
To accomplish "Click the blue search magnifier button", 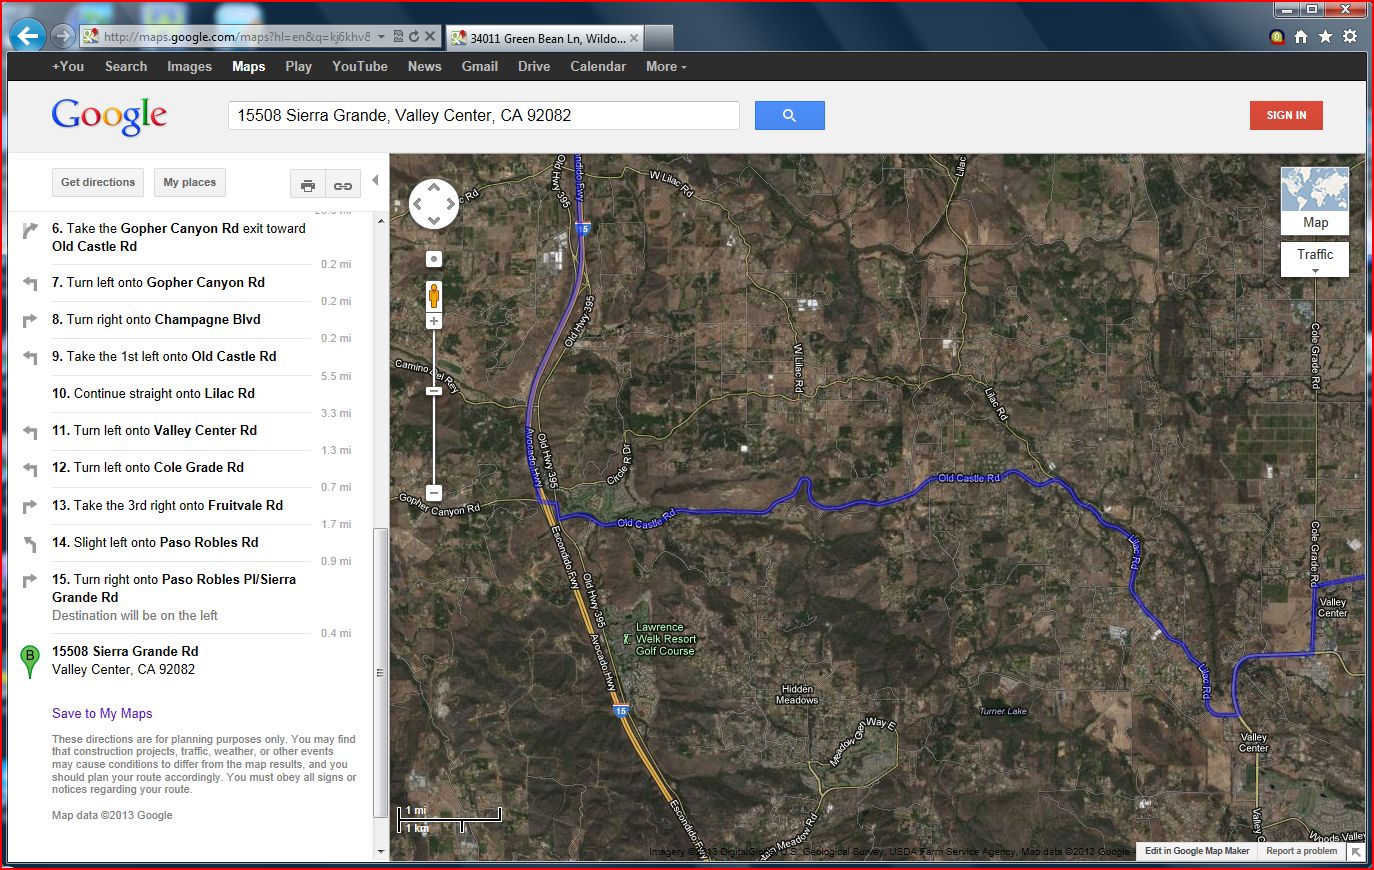I will tap(789, 115).
